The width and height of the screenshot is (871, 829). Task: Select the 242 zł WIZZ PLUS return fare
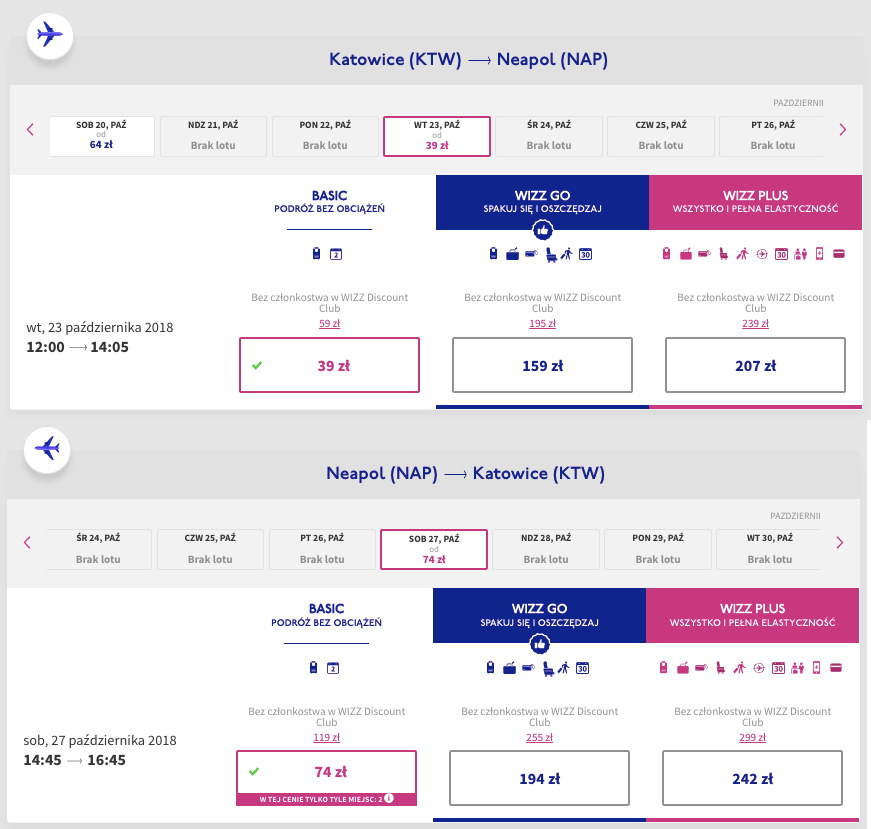coord(752,779)
